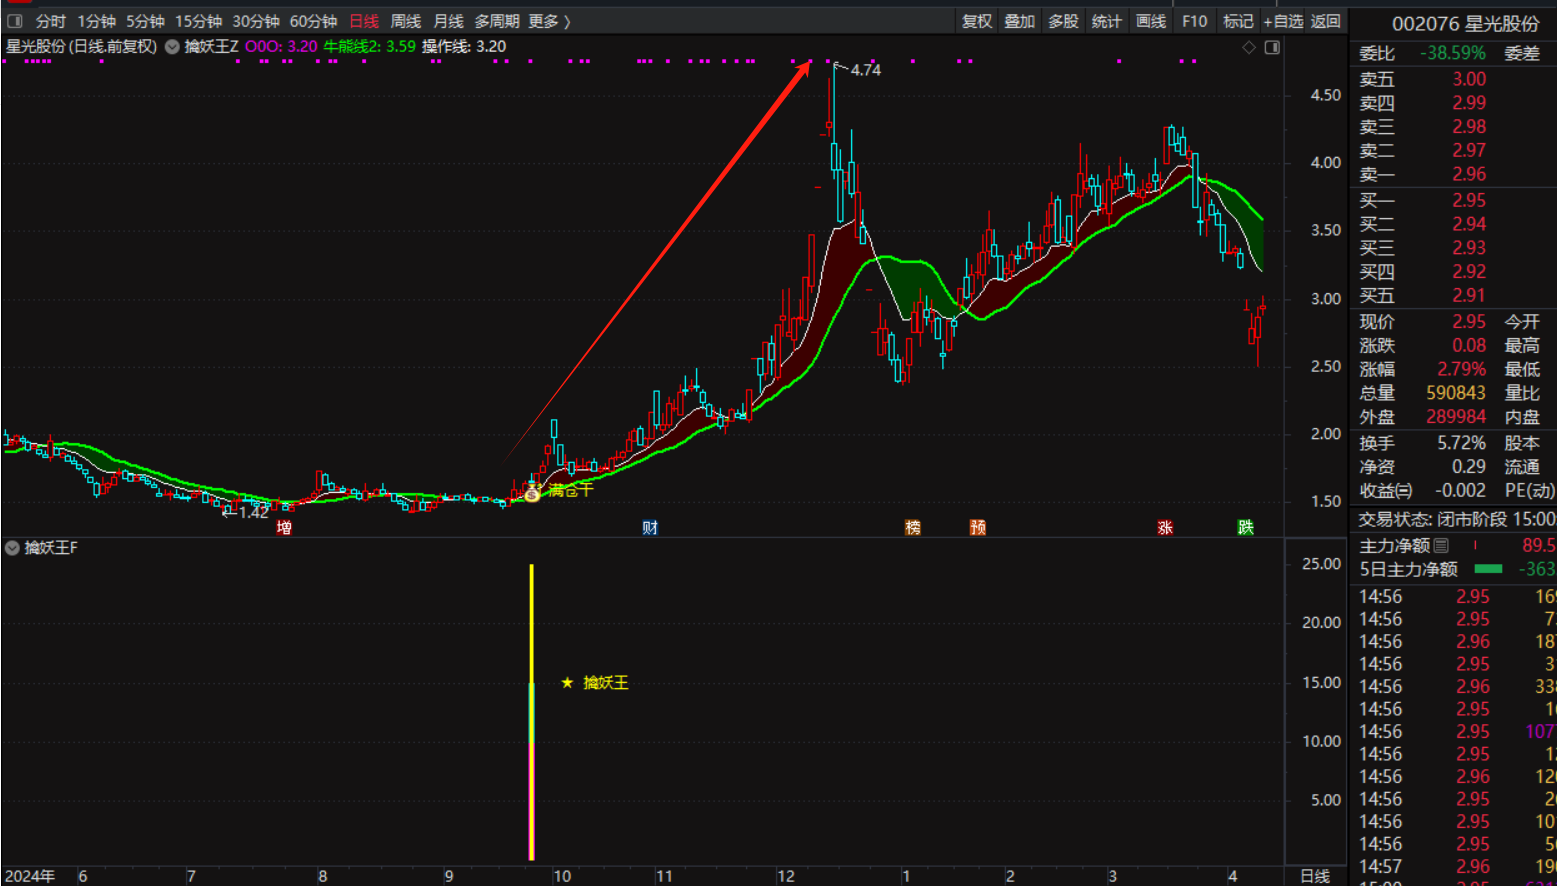Open the 主力净额 detail list icon
The image size is (1557, 886).
click(1441, 545)
